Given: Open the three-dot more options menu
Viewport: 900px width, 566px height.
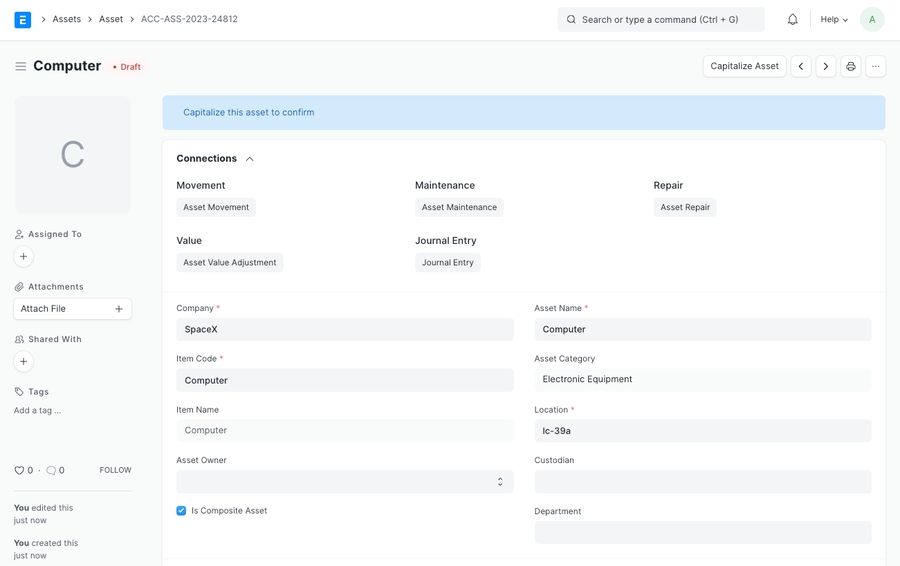Looking at the screenshot, I should [875, 67].
